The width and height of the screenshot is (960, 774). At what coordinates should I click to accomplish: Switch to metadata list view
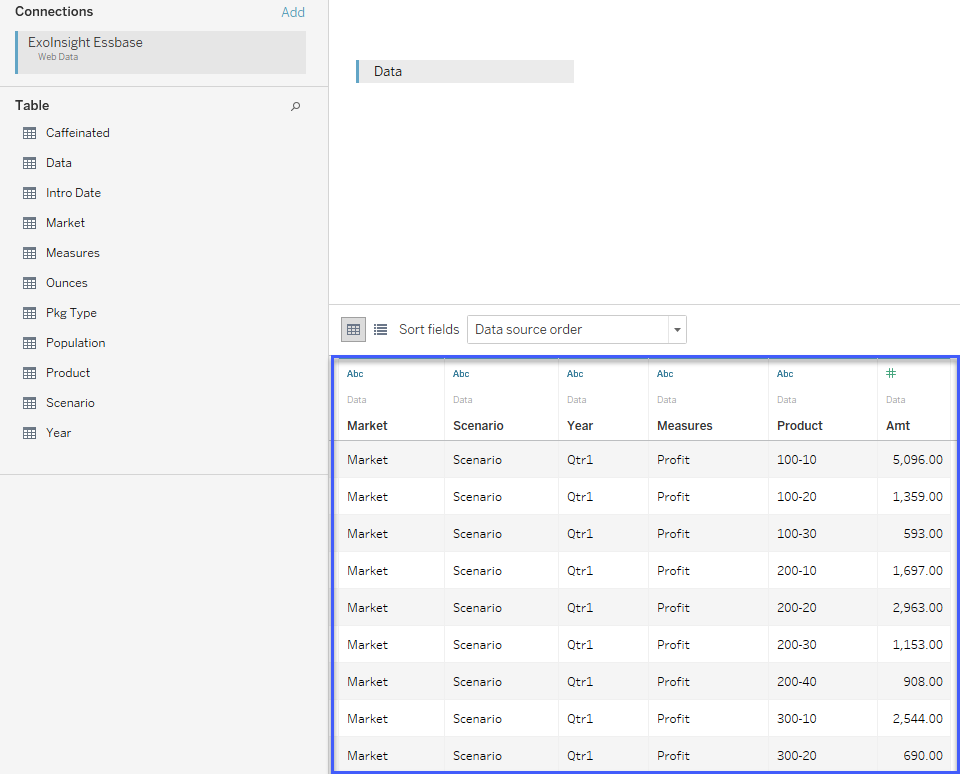point(380,329)
